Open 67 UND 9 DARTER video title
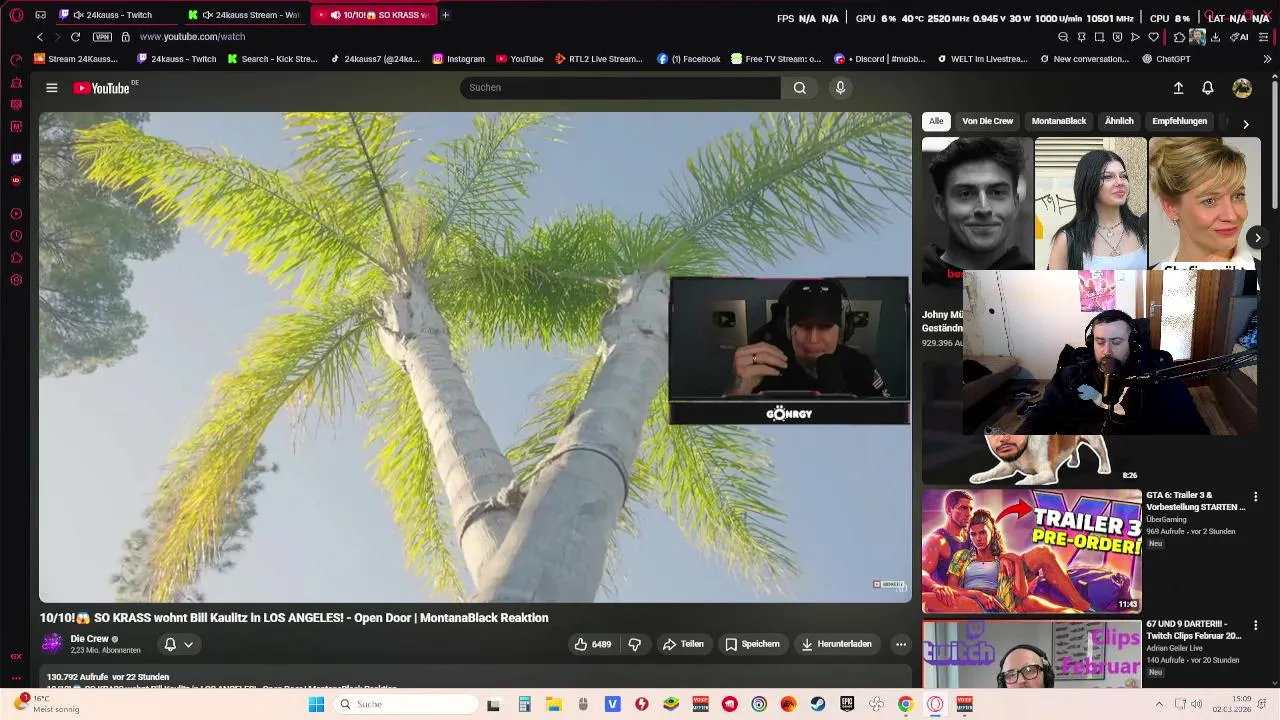The image size is (1280, 720). 1194,630
